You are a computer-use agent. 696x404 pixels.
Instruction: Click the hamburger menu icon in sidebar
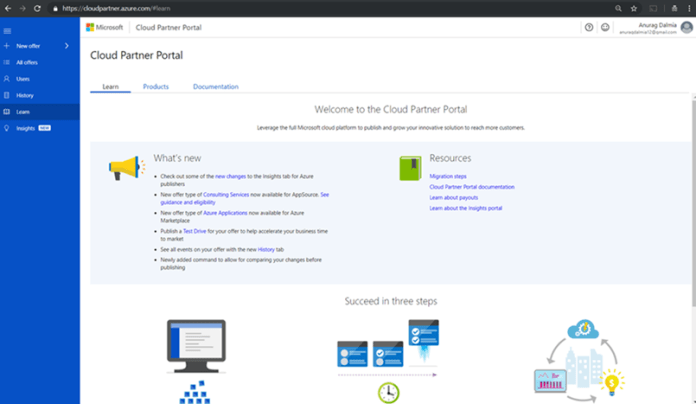pos(7,31)
